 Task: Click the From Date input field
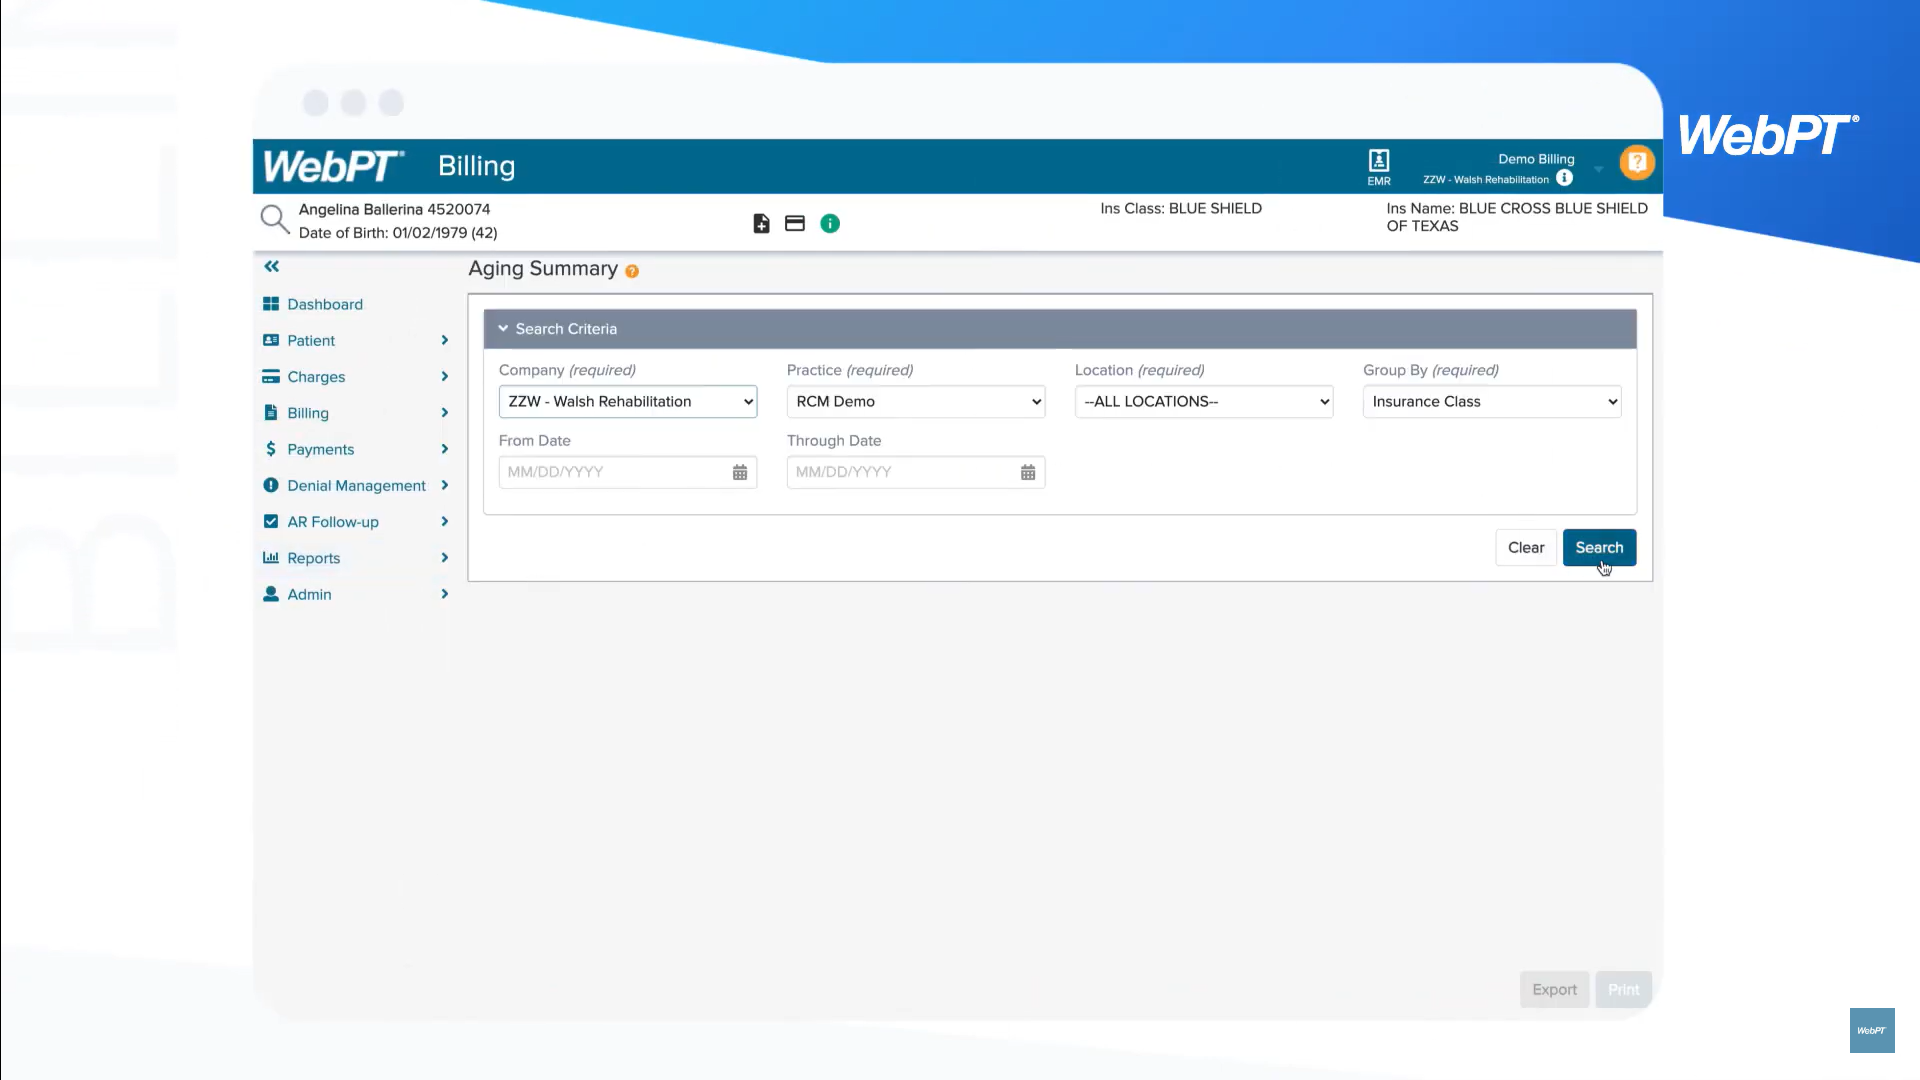[614, 472]
